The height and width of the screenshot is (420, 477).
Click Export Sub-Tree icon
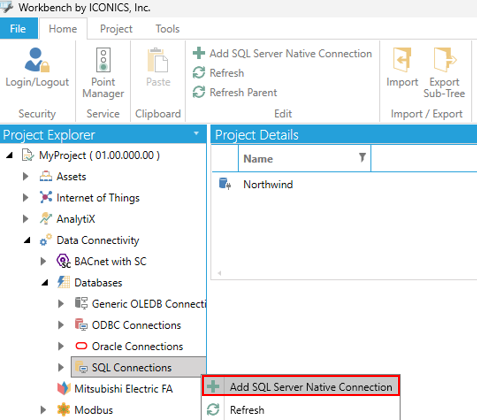[444, 73]
